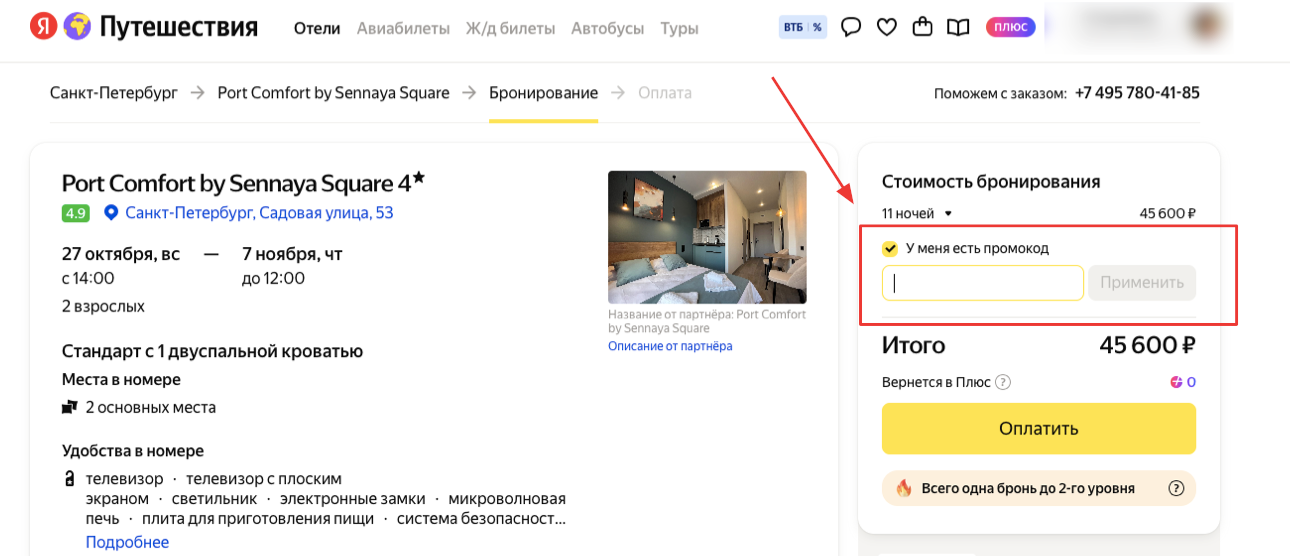Click the Yandex "Я" logo icon

pyautogui.click(x=42, y=27)
